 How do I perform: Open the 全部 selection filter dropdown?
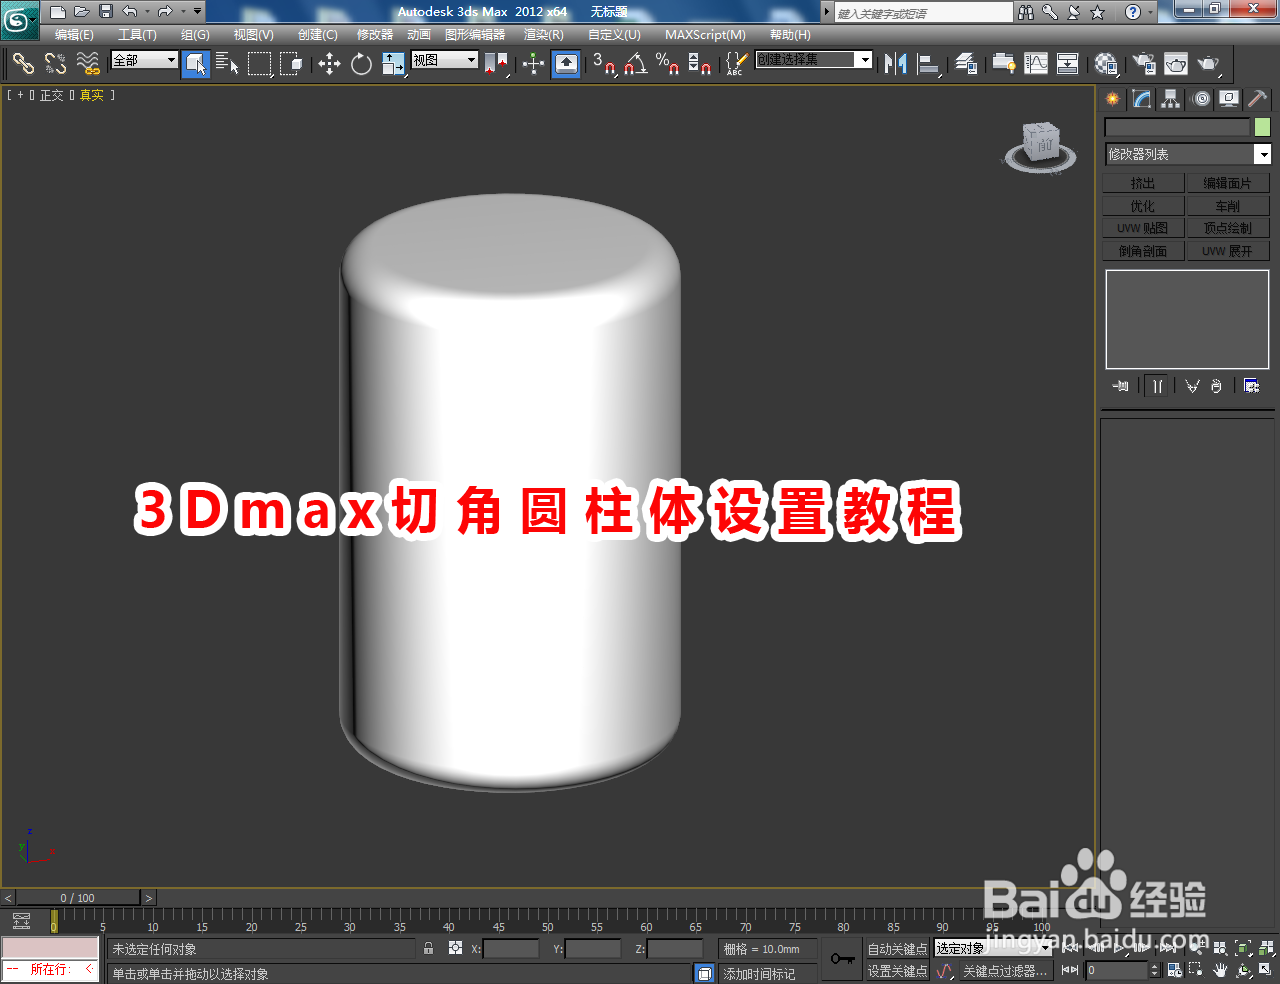143,60
